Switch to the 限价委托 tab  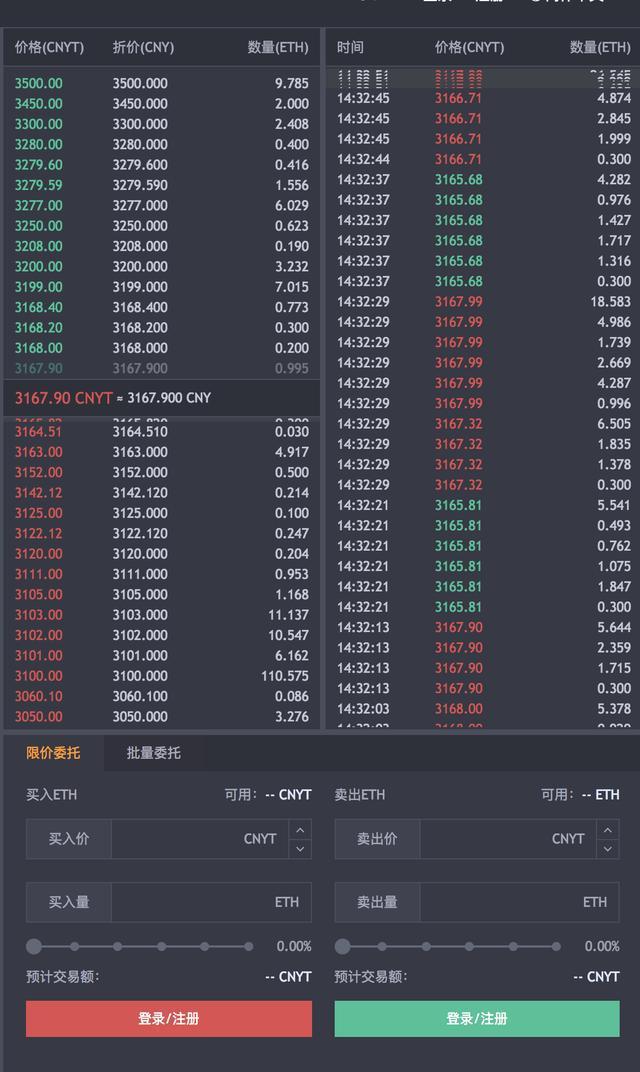(53, 753)
